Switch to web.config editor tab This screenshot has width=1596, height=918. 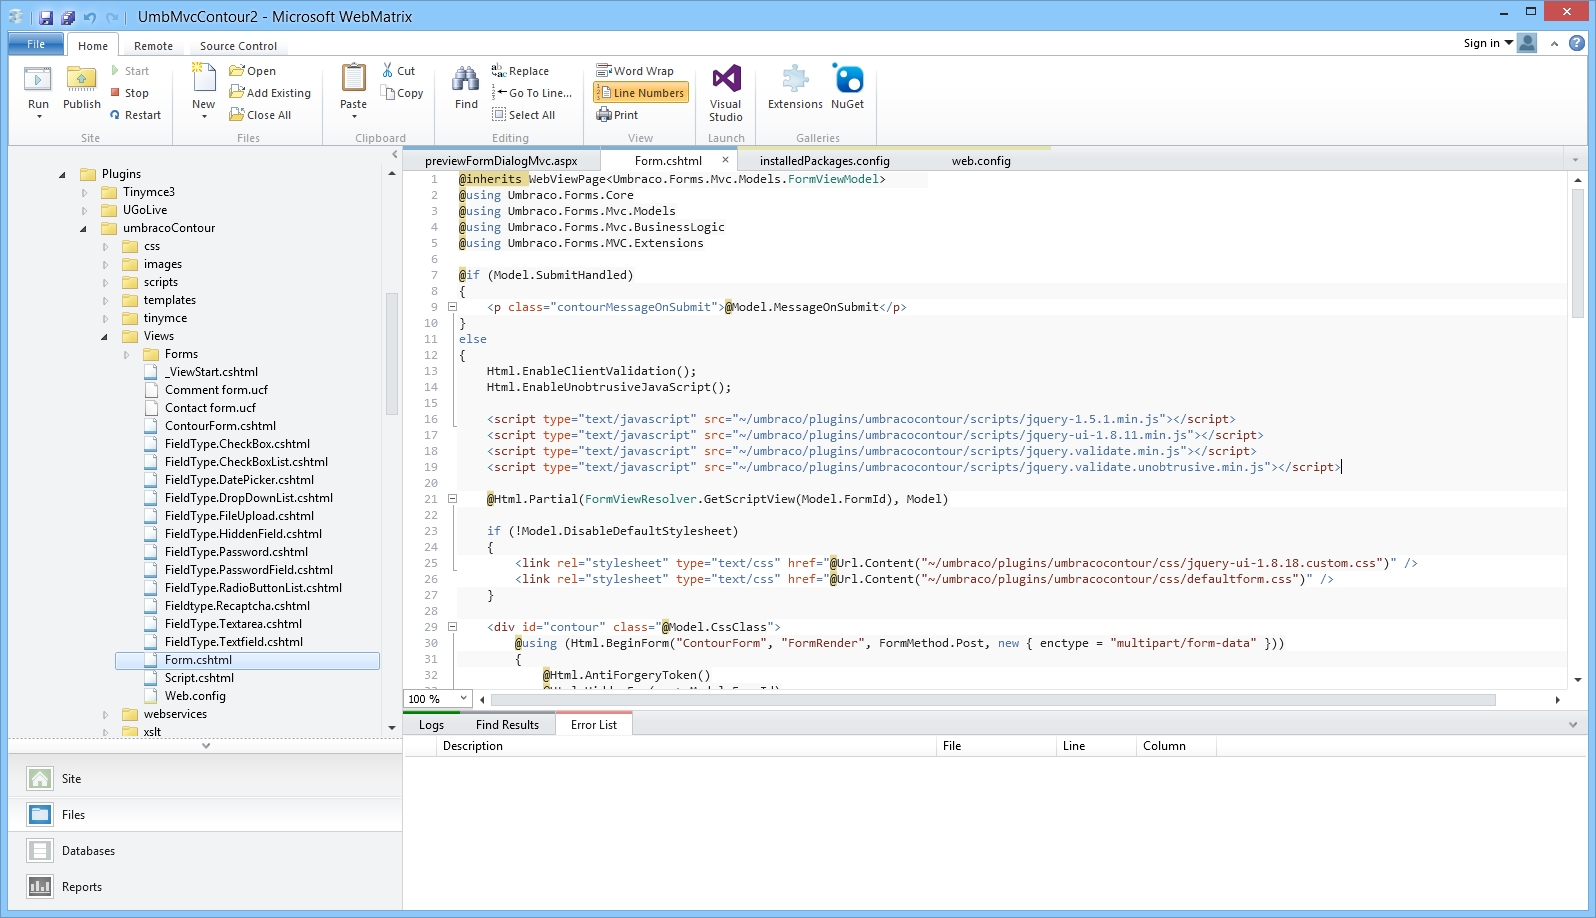[981, 160]
